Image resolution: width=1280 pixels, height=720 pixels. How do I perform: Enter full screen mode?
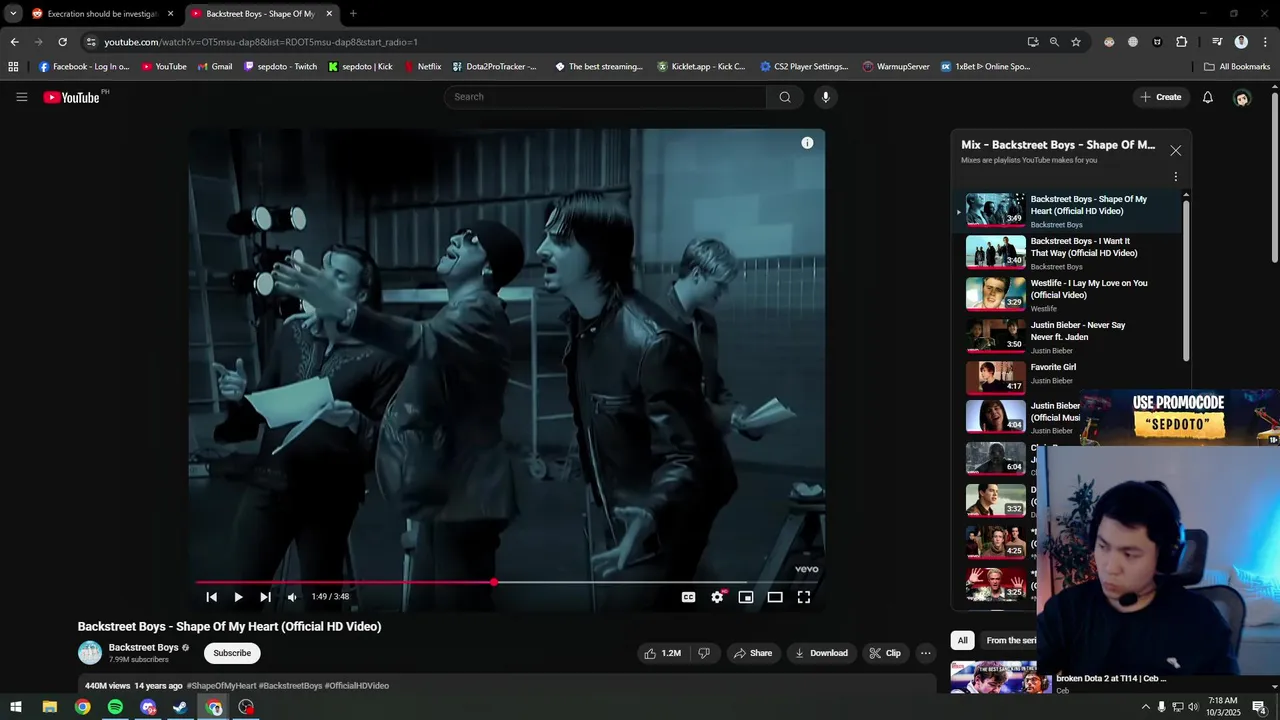tap(804, 597)
